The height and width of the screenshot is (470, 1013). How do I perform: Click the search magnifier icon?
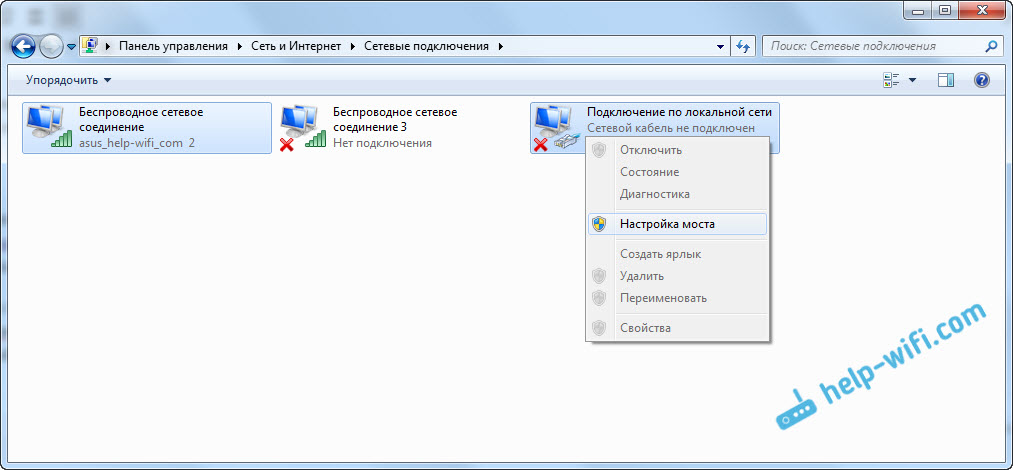tap(991, 46)
